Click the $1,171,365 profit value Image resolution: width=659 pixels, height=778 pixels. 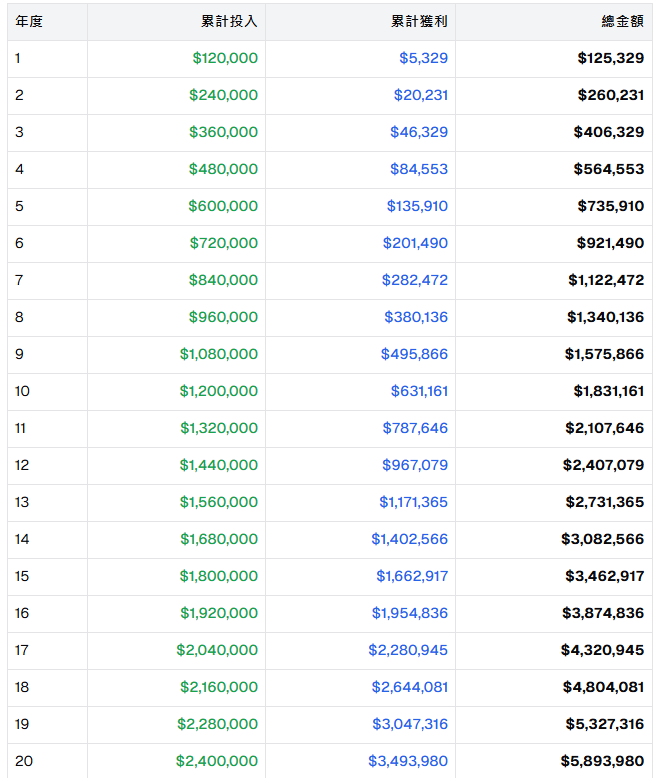(x=413, y=502)
